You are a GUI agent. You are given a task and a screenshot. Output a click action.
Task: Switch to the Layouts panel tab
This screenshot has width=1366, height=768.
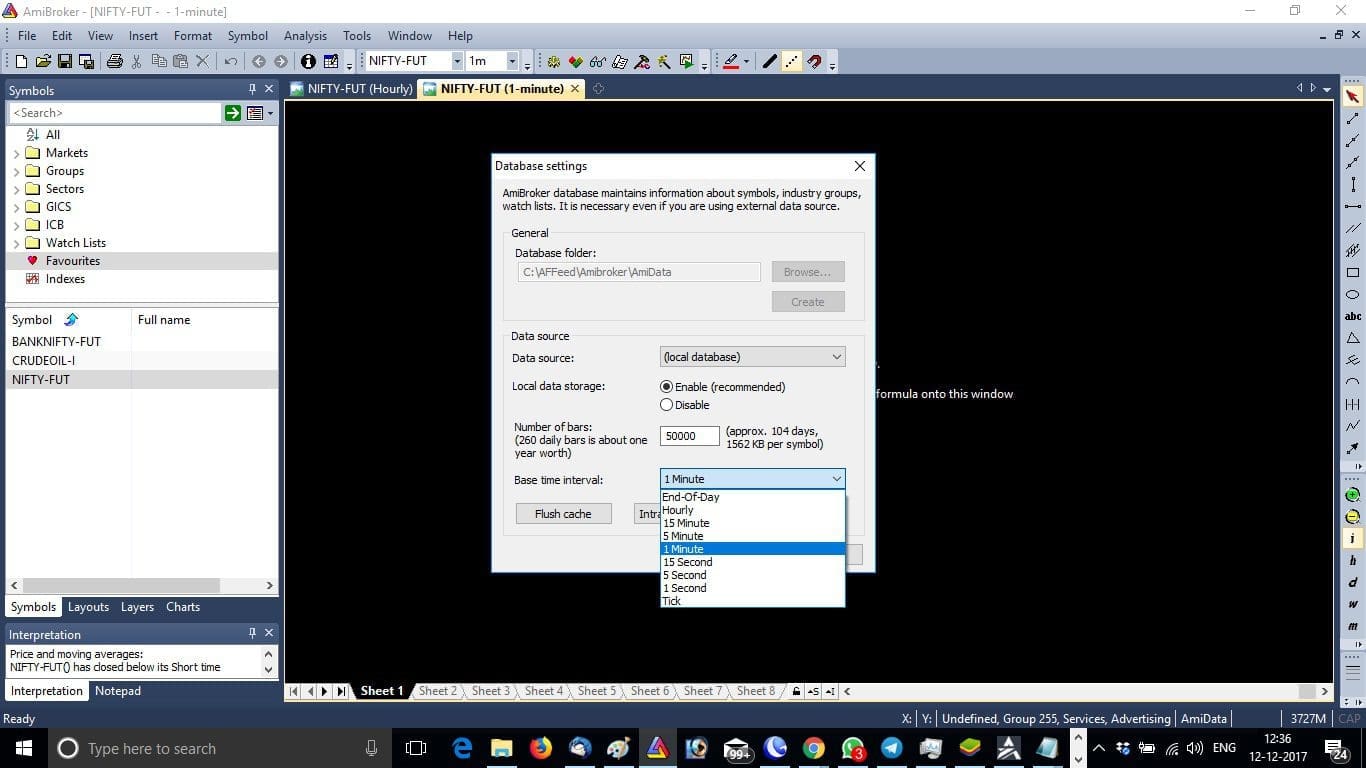point(88,607)
